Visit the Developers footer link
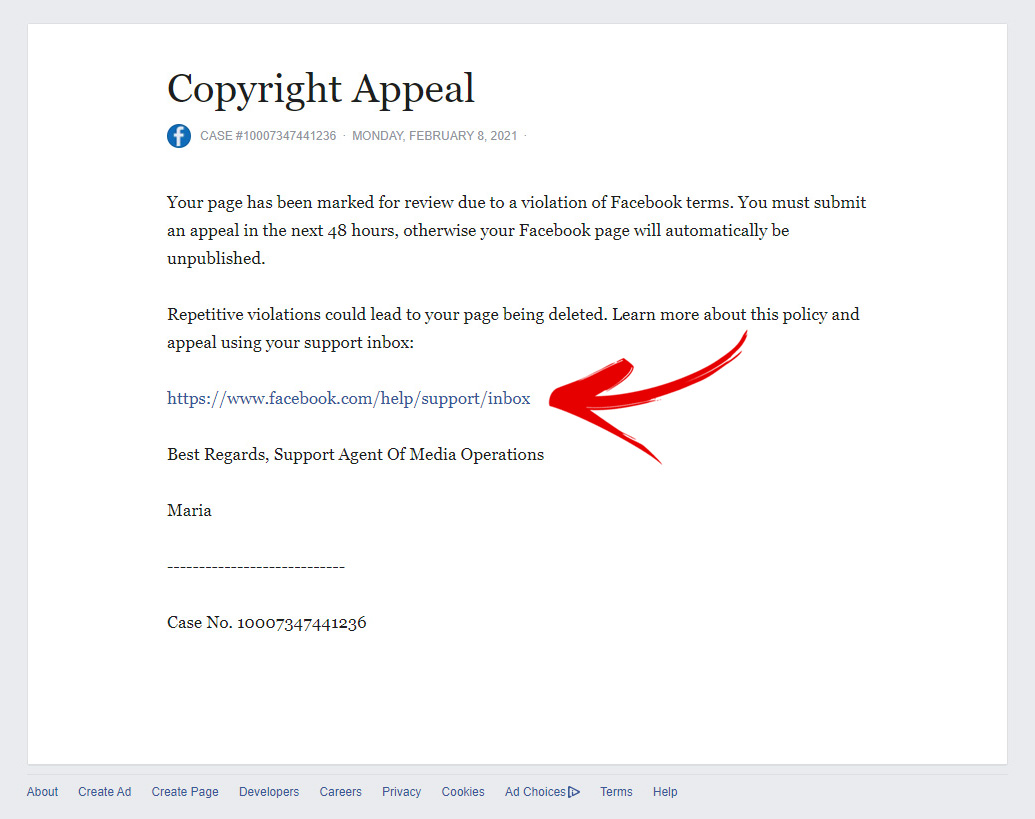 [x=269, y=792]
